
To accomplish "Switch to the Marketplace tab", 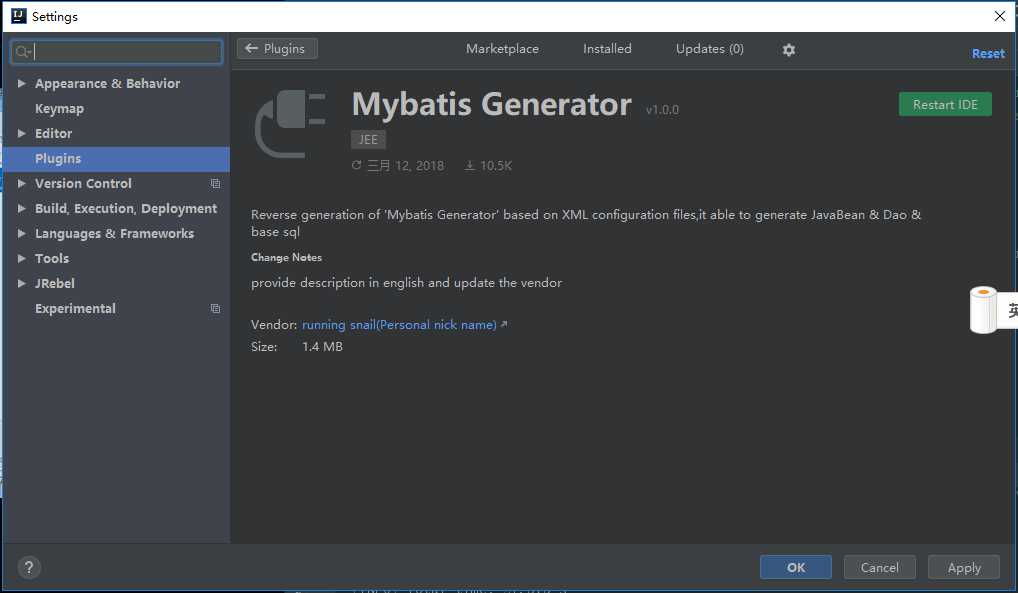I will pos(502,49).
